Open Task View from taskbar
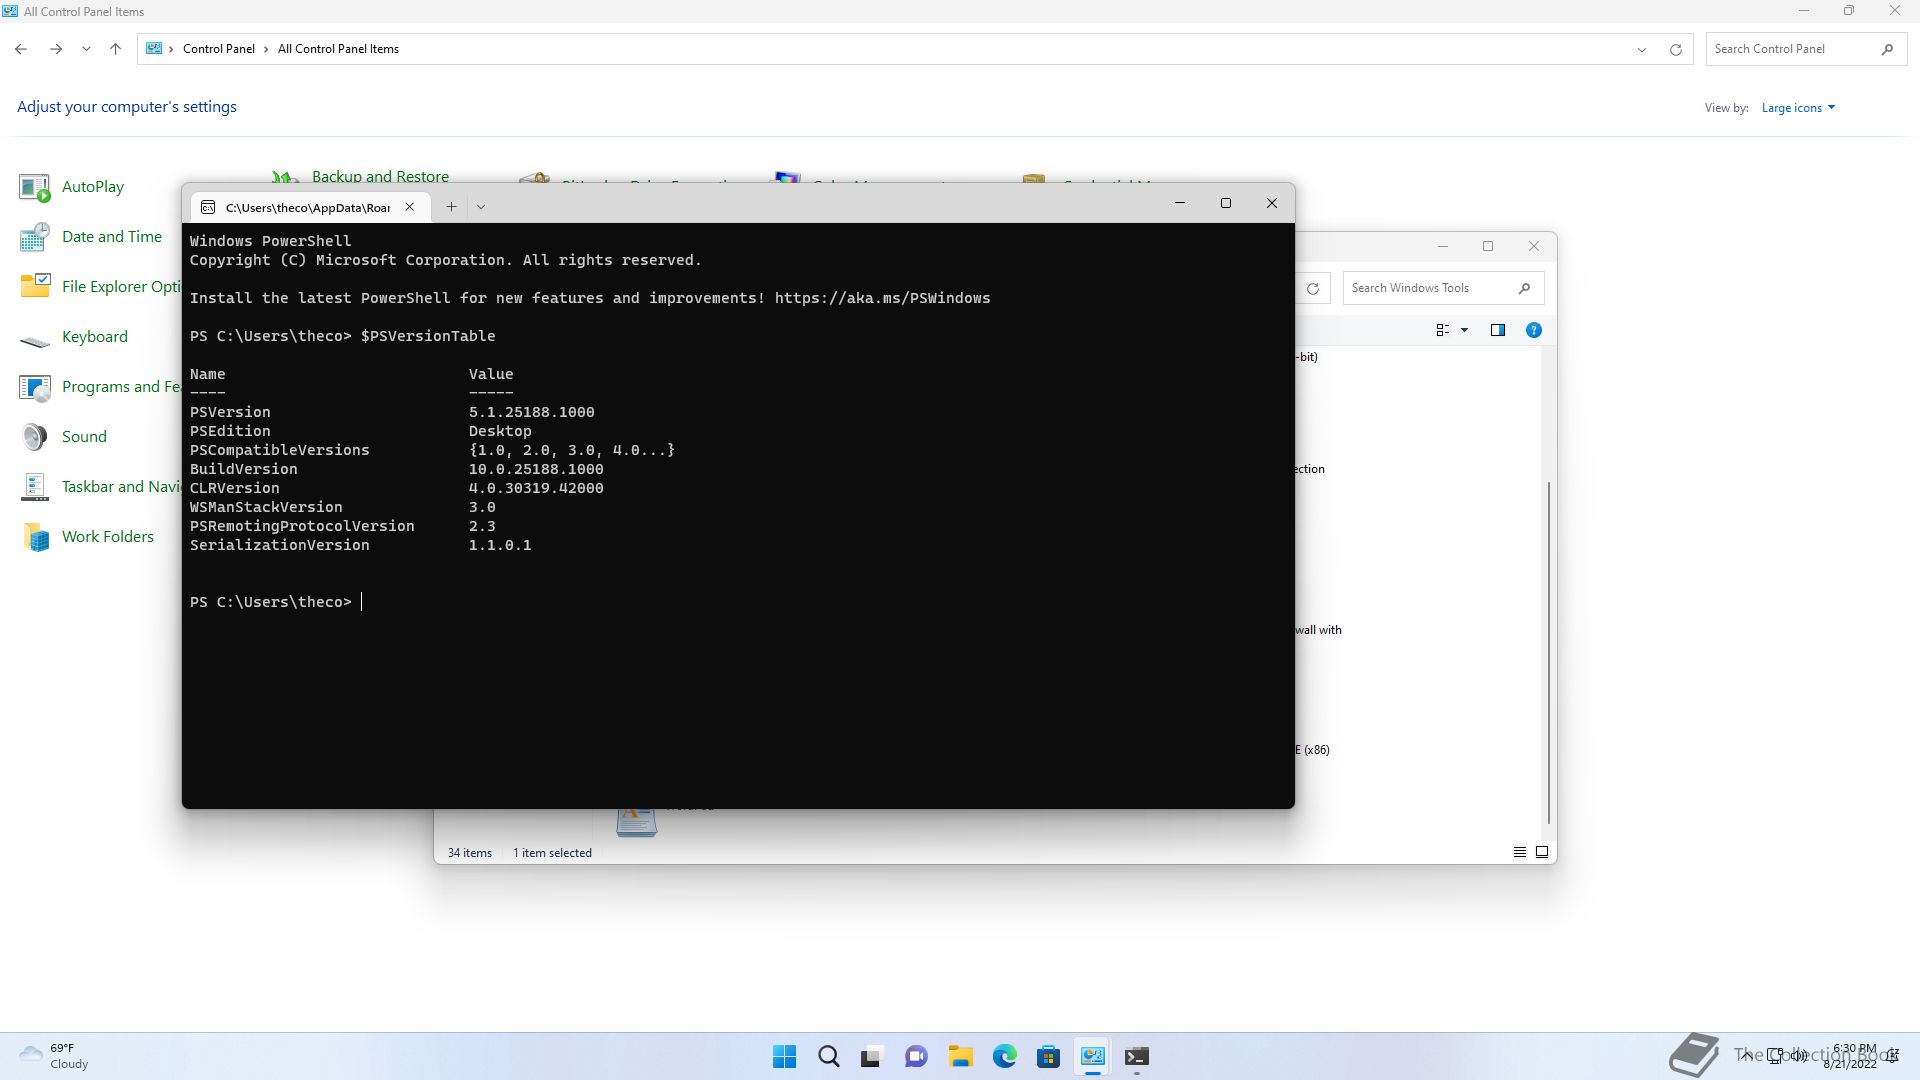 [872, 1057]
